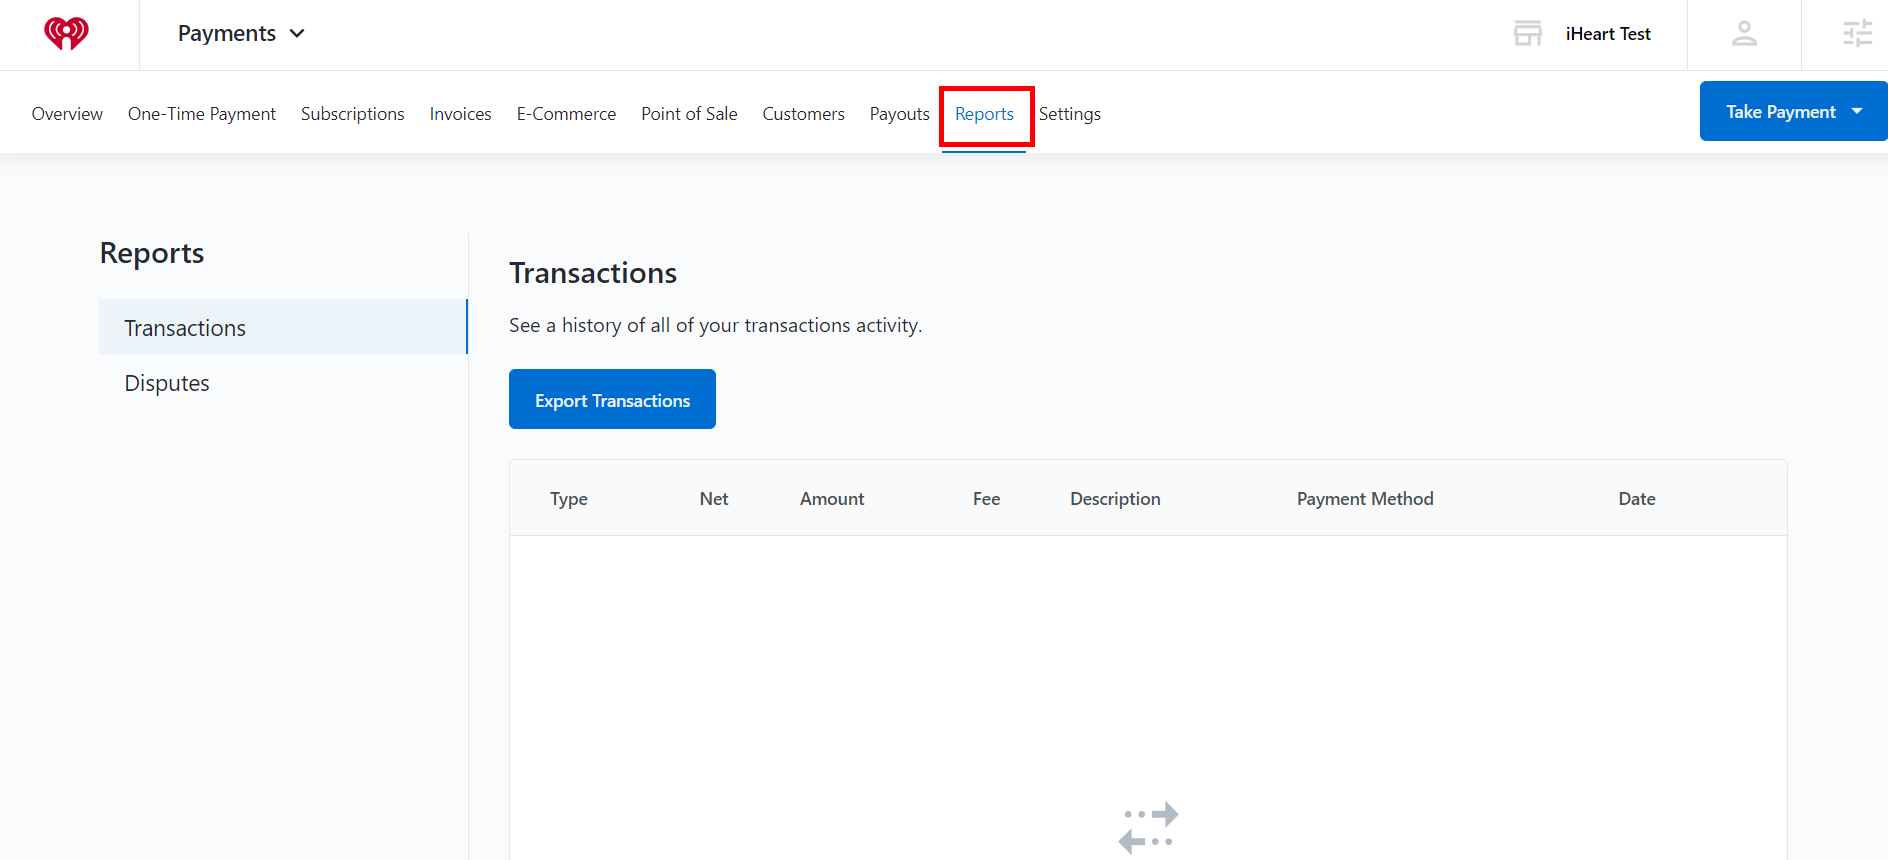The image size is (1888, 860).
Task: Click the Export Transactions button
Action: pos(612,399)
